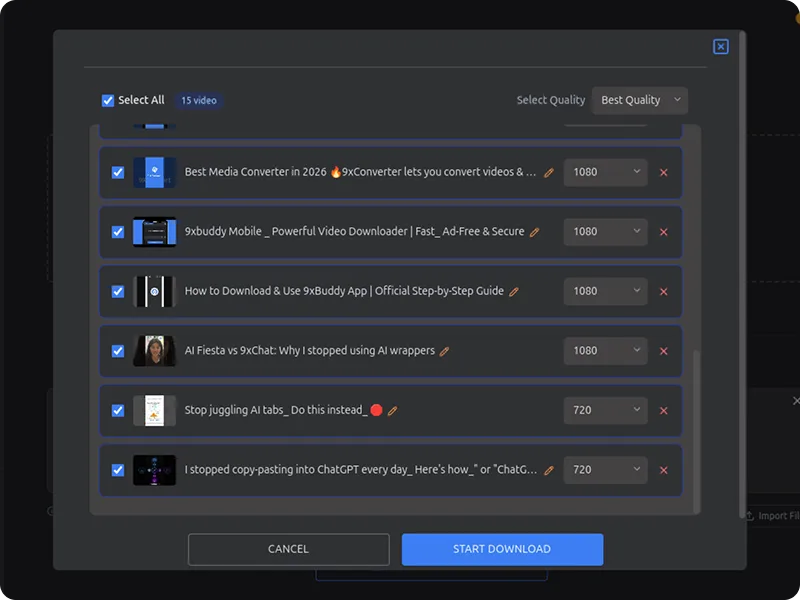
Task: Change resolution for the 9xBuddy App guide
Action: [x=604, y=291]
